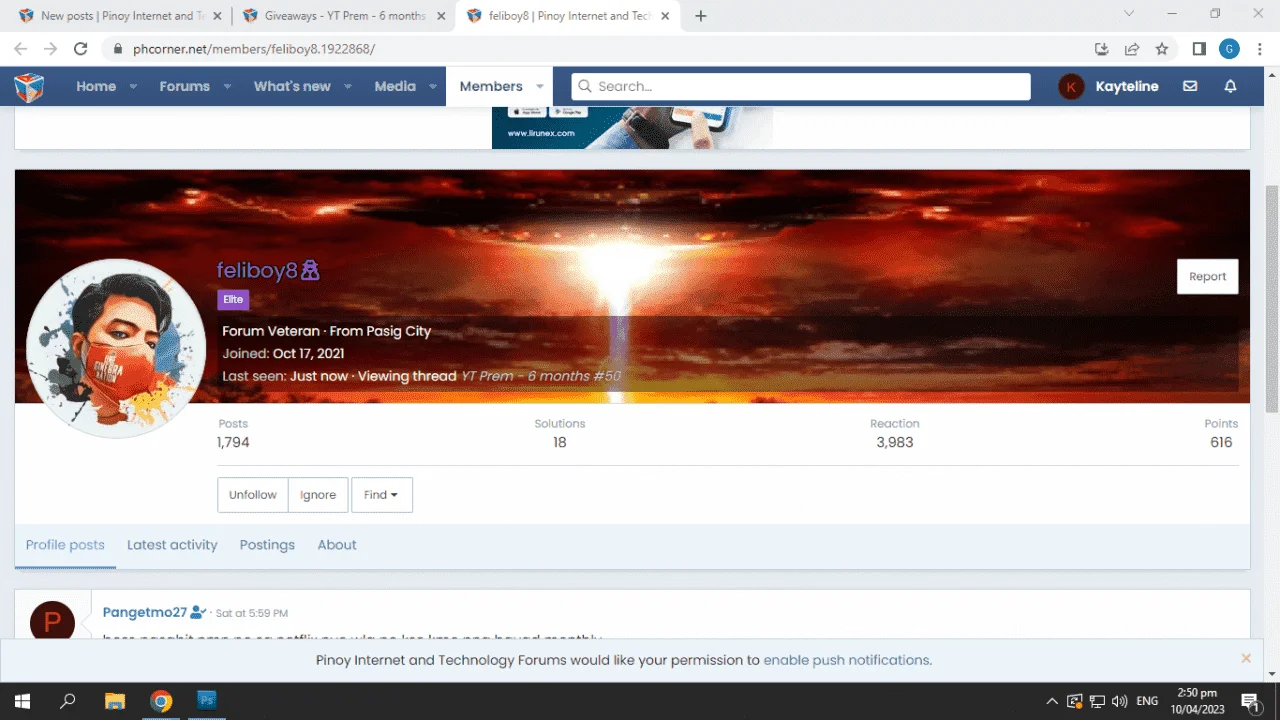
Task: Toggle Chrome side panel icon
Action: tap(1199, 48)
